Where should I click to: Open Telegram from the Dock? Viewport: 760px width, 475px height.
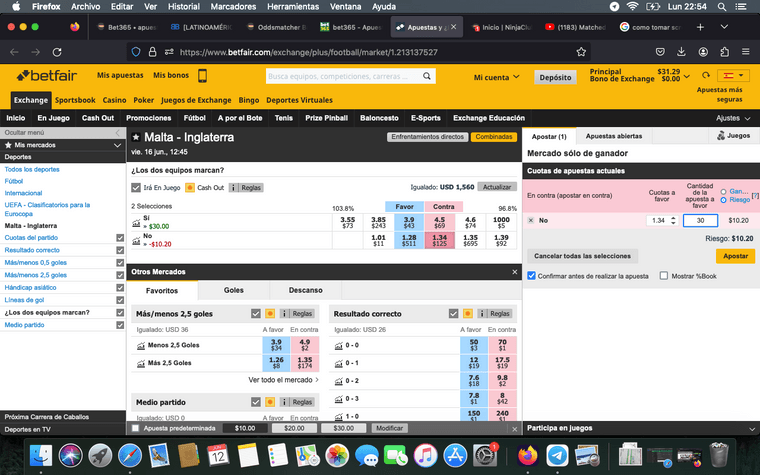point(557,456)
